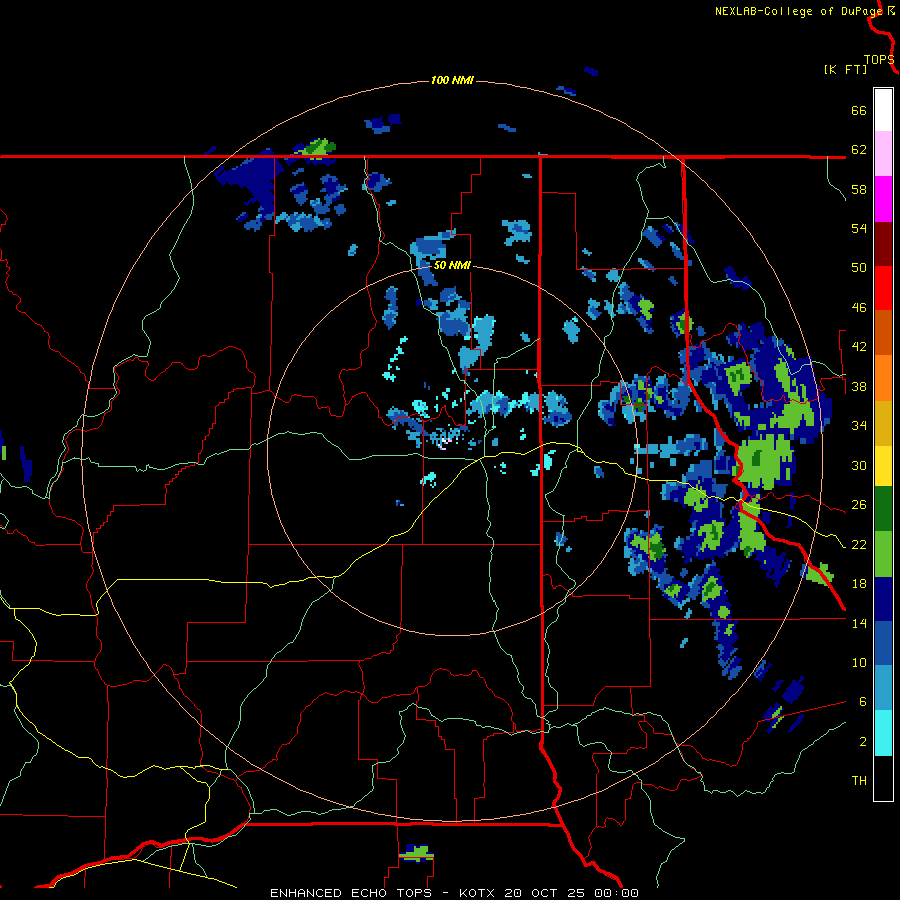The image size is (900, 900).
Task: Click the legend value "58"
Action: coord(859,189)
